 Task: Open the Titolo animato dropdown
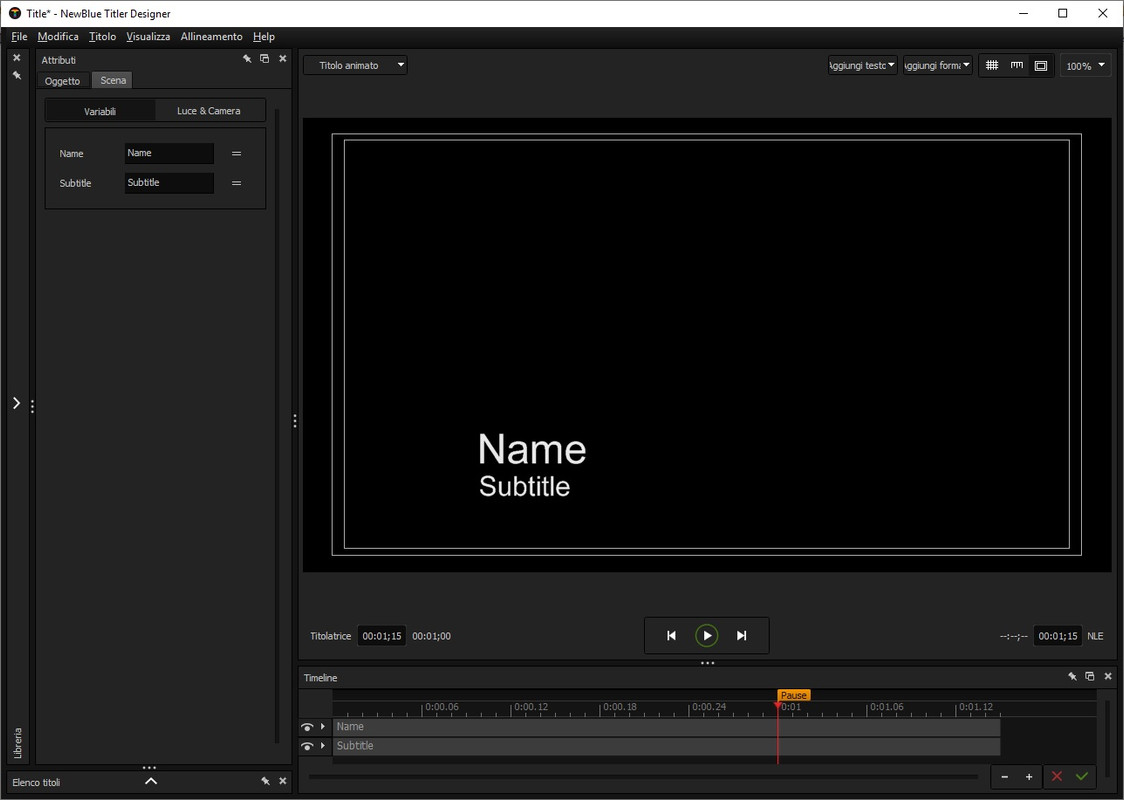coord(356,65)
